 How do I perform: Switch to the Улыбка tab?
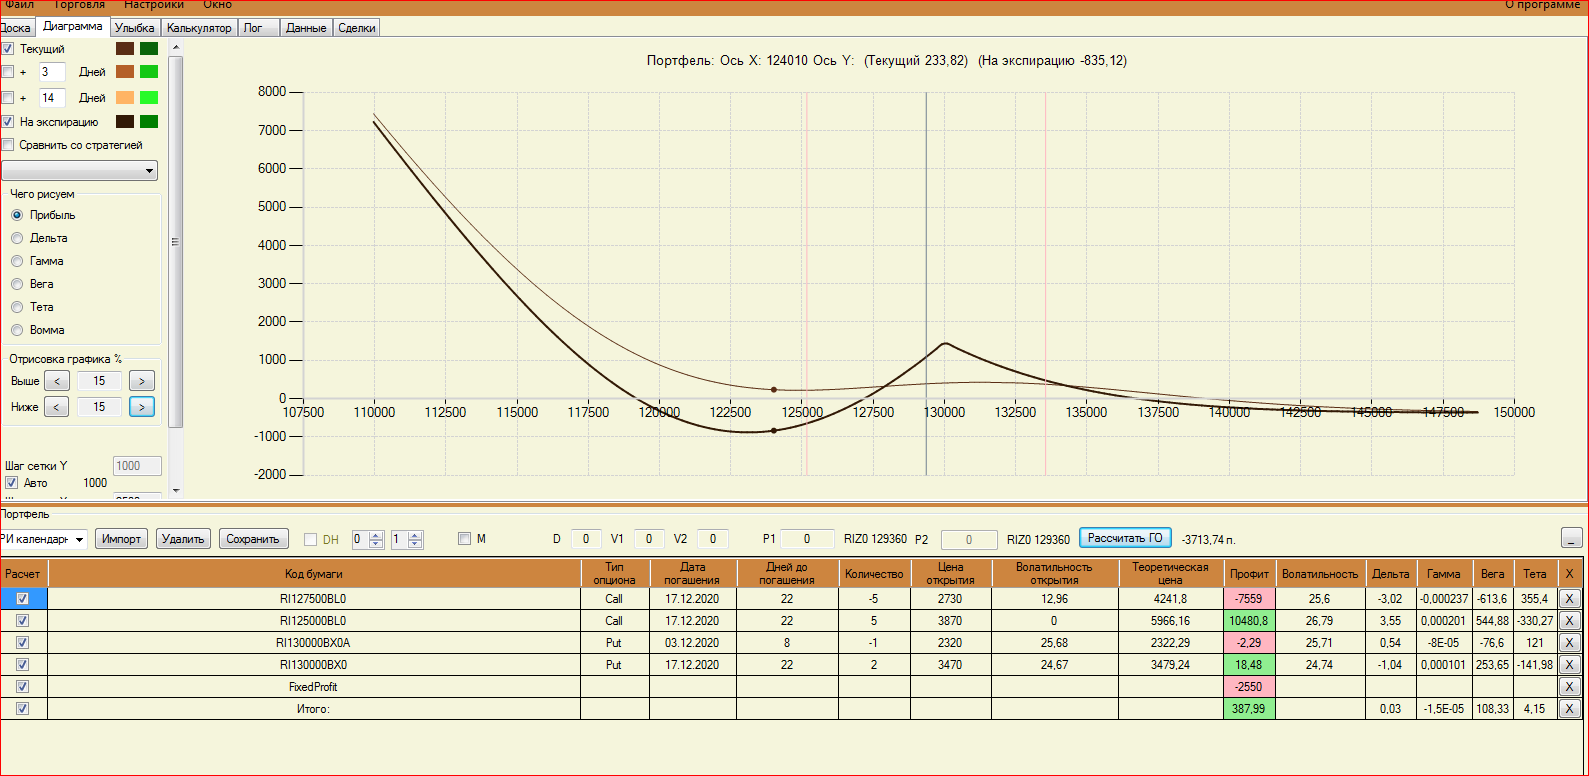134,28
